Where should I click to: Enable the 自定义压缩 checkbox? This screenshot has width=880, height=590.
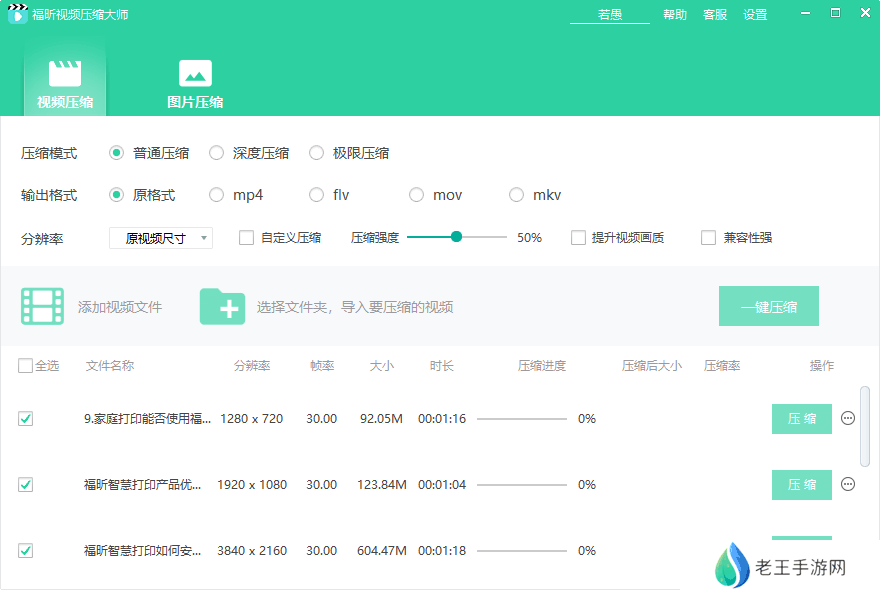click(244, 237)
